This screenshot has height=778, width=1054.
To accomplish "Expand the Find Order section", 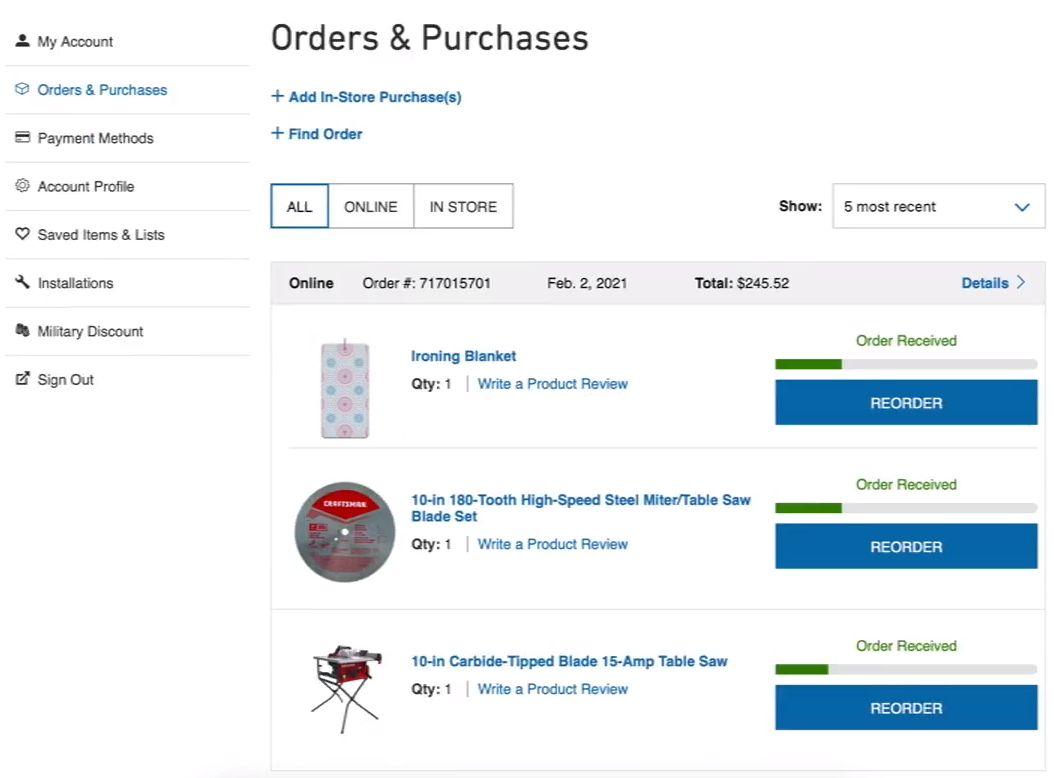I will (x=317, y=133).
